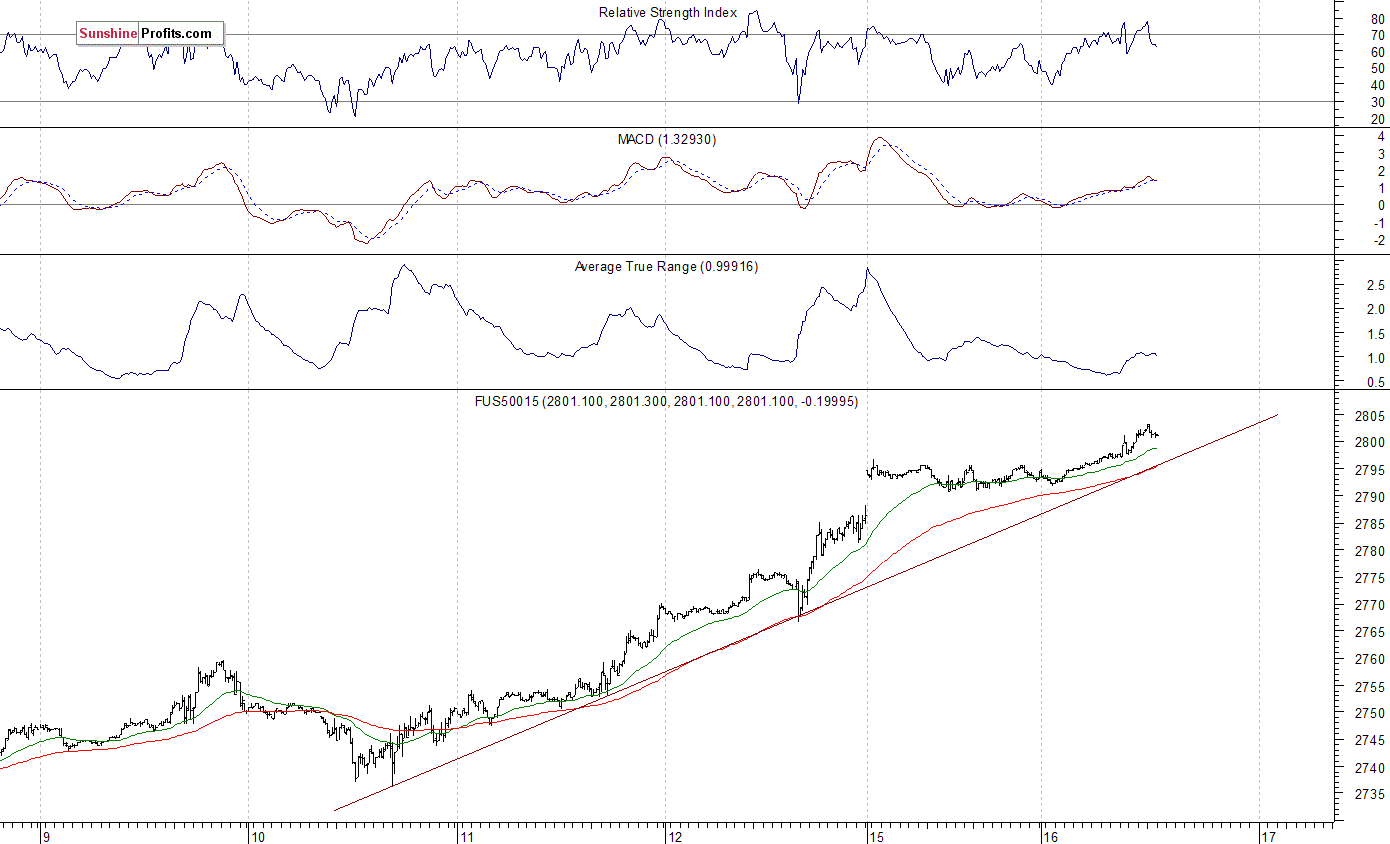Select the Relative Strength Index panel title
This screenshot has width=1390, height=844.
click(x=668, y=13)
